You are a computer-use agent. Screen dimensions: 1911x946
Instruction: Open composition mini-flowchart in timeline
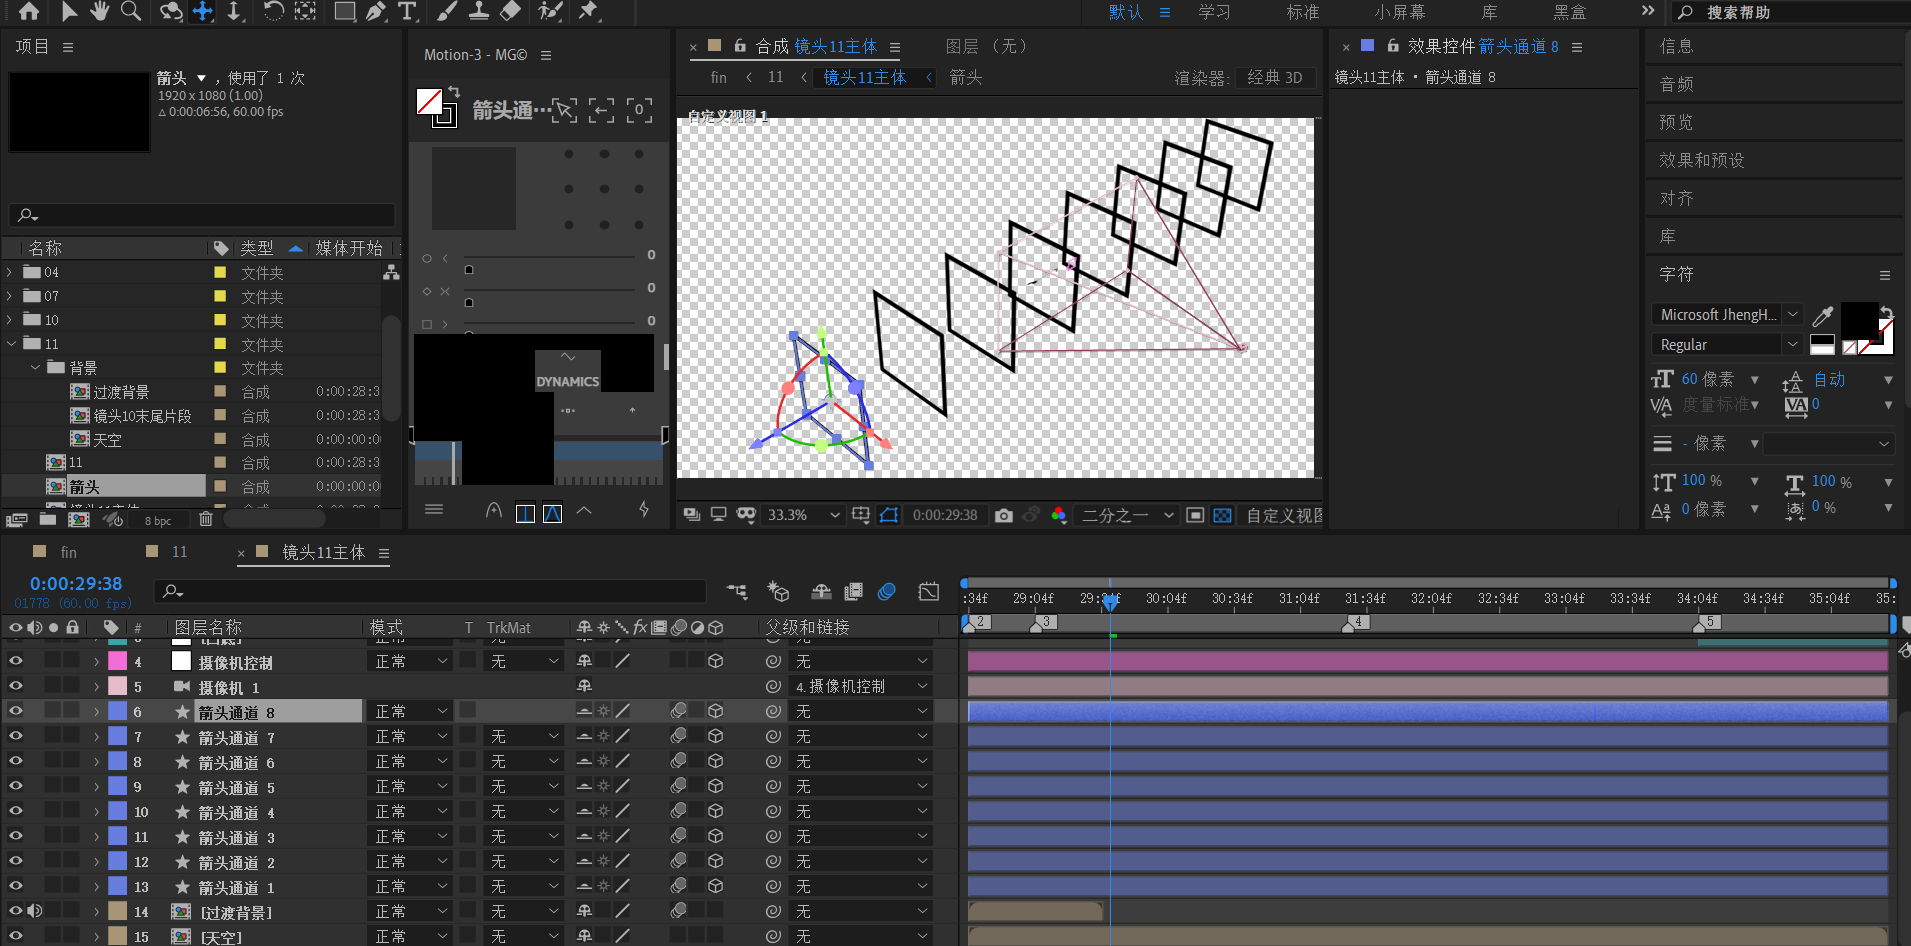737,592
